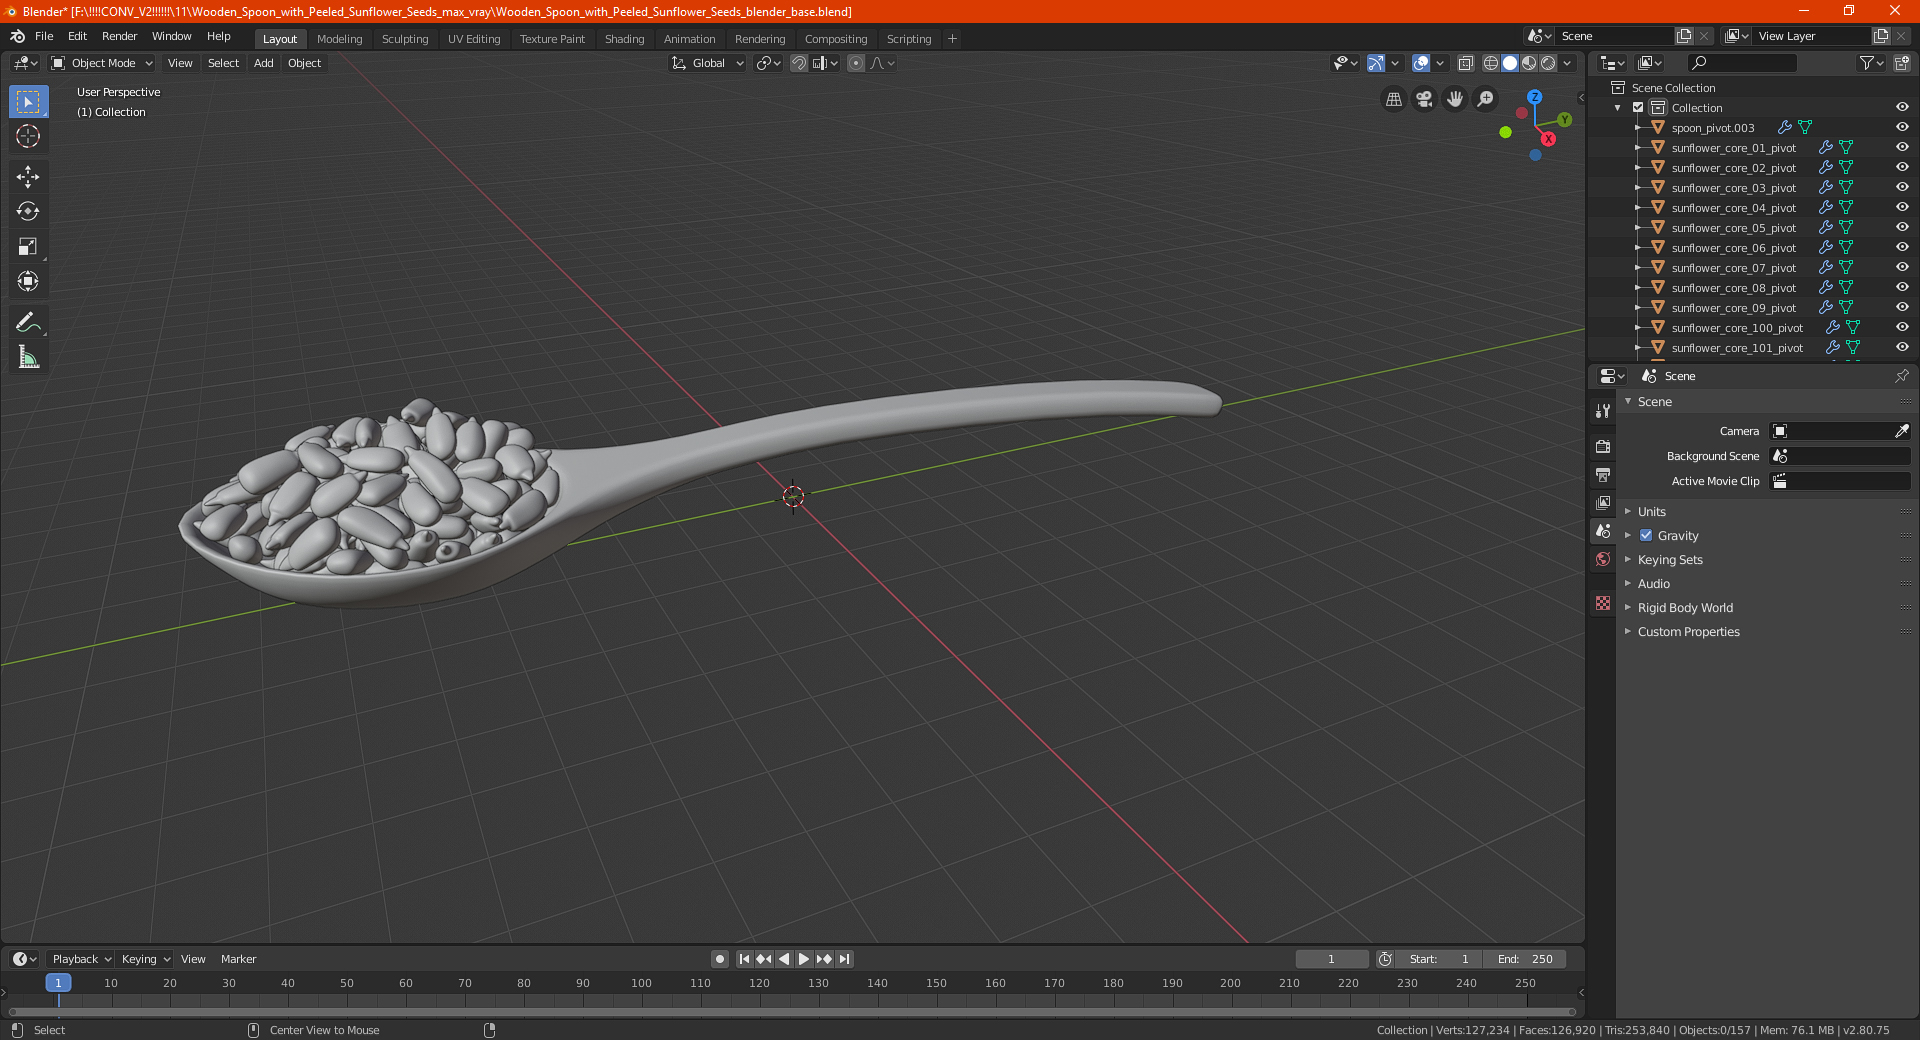The width and height of the screenshot is (1920, 1040).
Task: Open the World properties tab
Action: coord(1603,559)
